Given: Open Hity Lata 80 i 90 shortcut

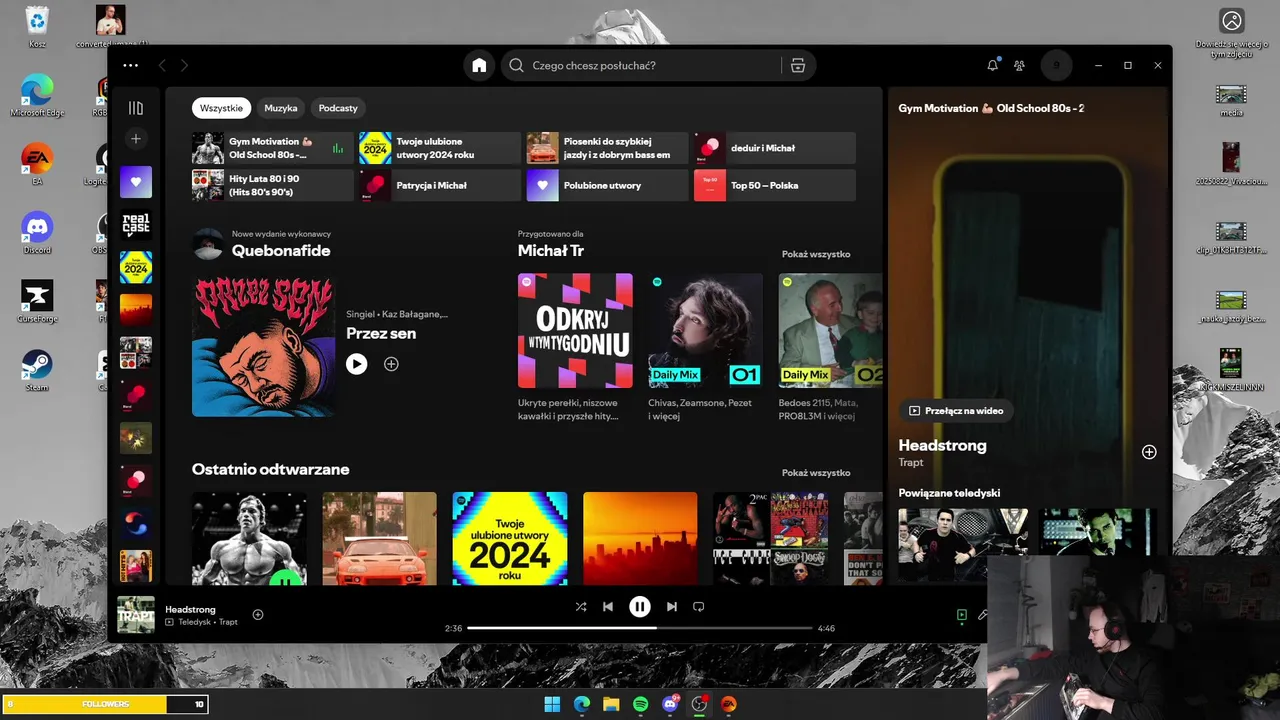Looking at the screenshot, I should pyautogui.click(x=272, y=185).
